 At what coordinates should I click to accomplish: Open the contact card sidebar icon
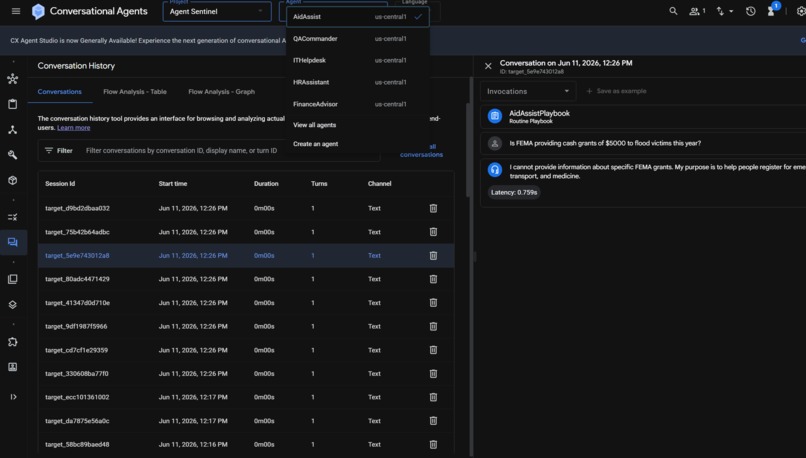click(13, 367)
